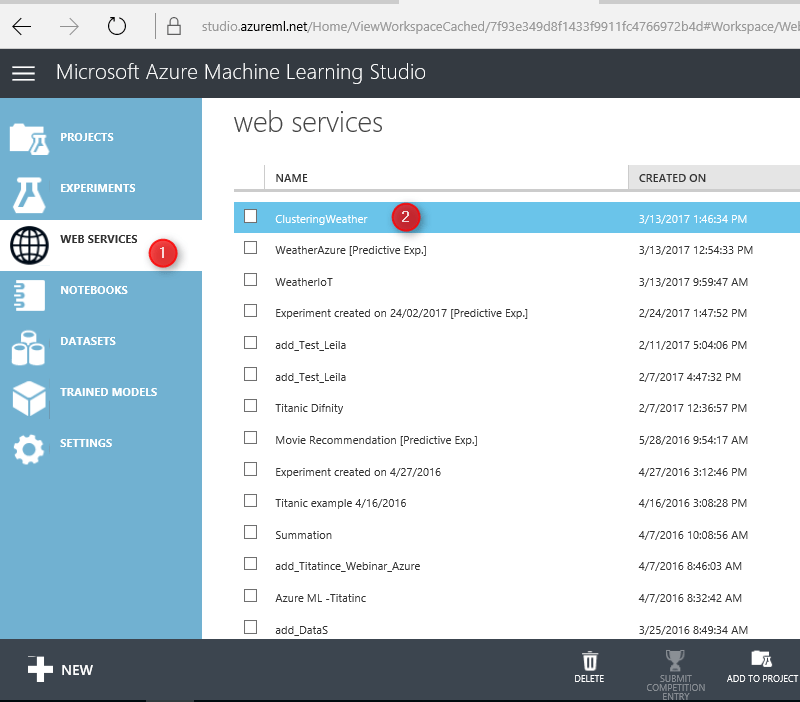Reload the page with refresh icon

coord(117,26)
